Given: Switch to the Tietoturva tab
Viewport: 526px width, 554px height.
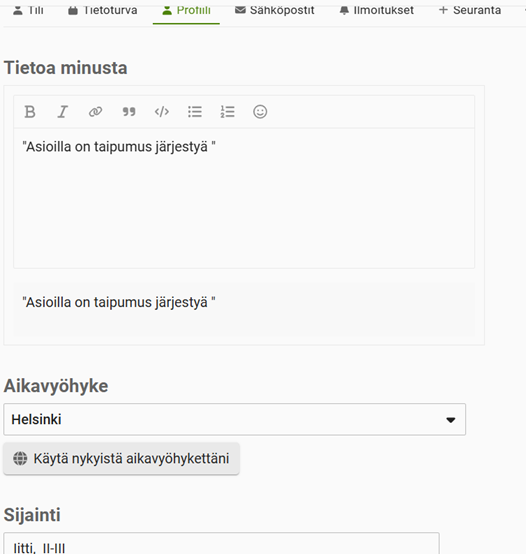Looking at the screenshot, I should pos(102,11).
